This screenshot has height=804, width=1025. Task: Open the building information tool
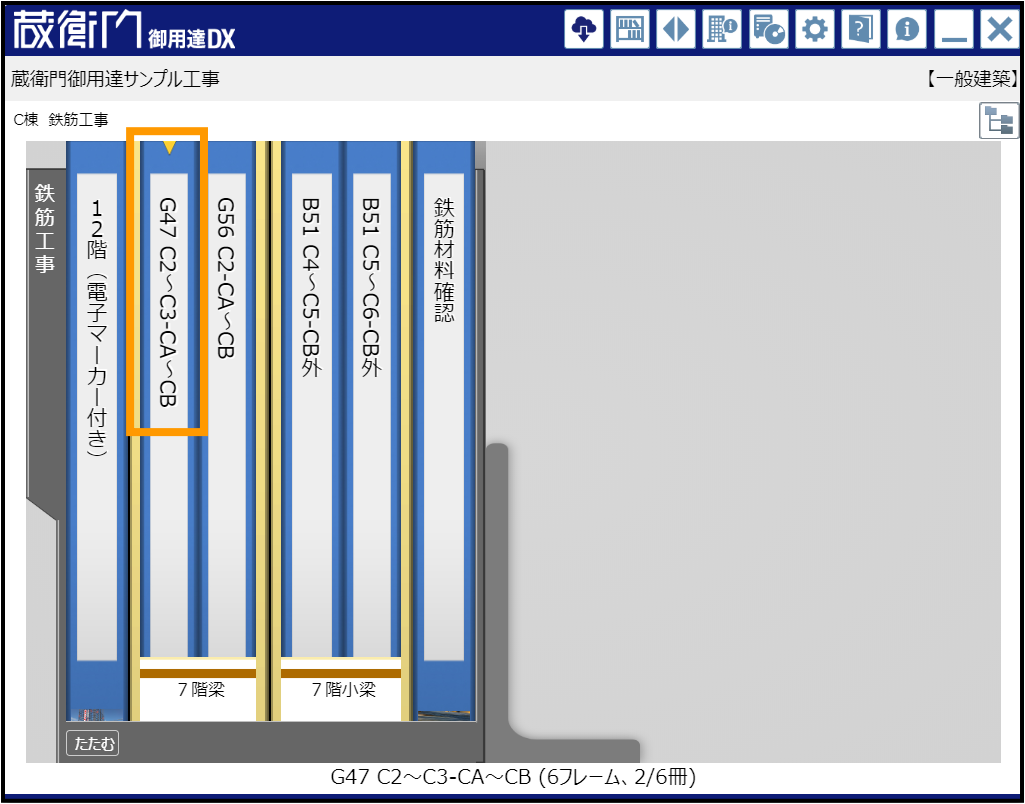[x=721, y=29]
